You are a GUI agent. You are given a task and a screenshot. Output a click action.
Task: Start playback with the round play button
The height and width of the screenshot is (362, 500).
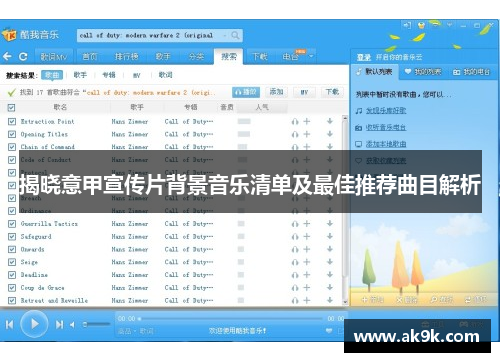[x=34, y=324]
